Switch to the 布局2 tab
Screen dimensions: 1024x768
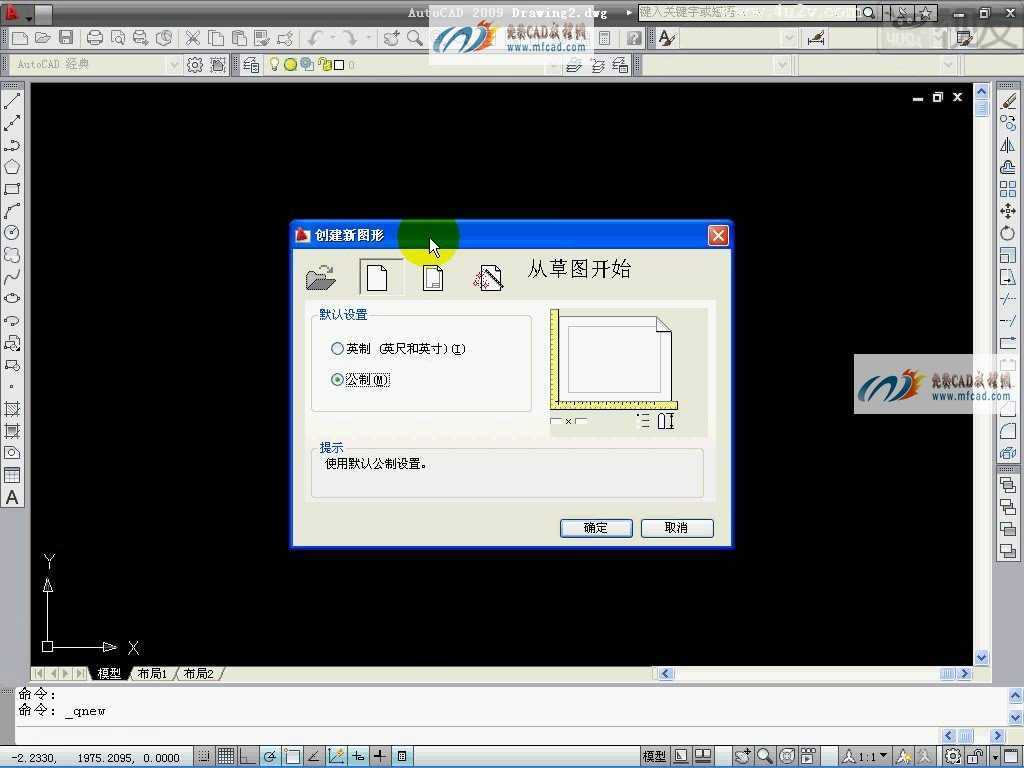point(199,673)
